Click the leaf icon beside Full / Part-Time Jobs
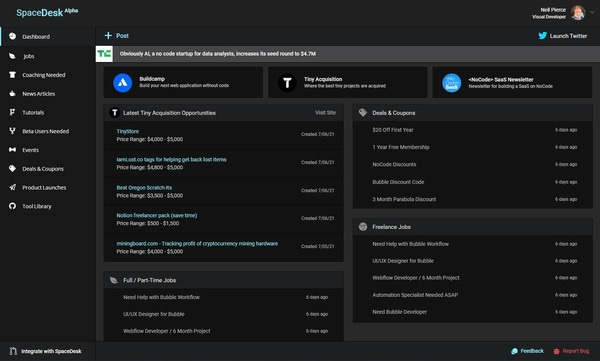The image size is (600, 361). [x=114, y=280]
